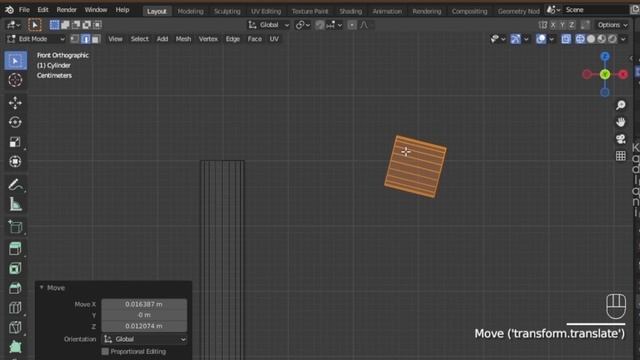The image size is (640, 360).
Task: Open the viewport Add menu
Action: point(162,39)
